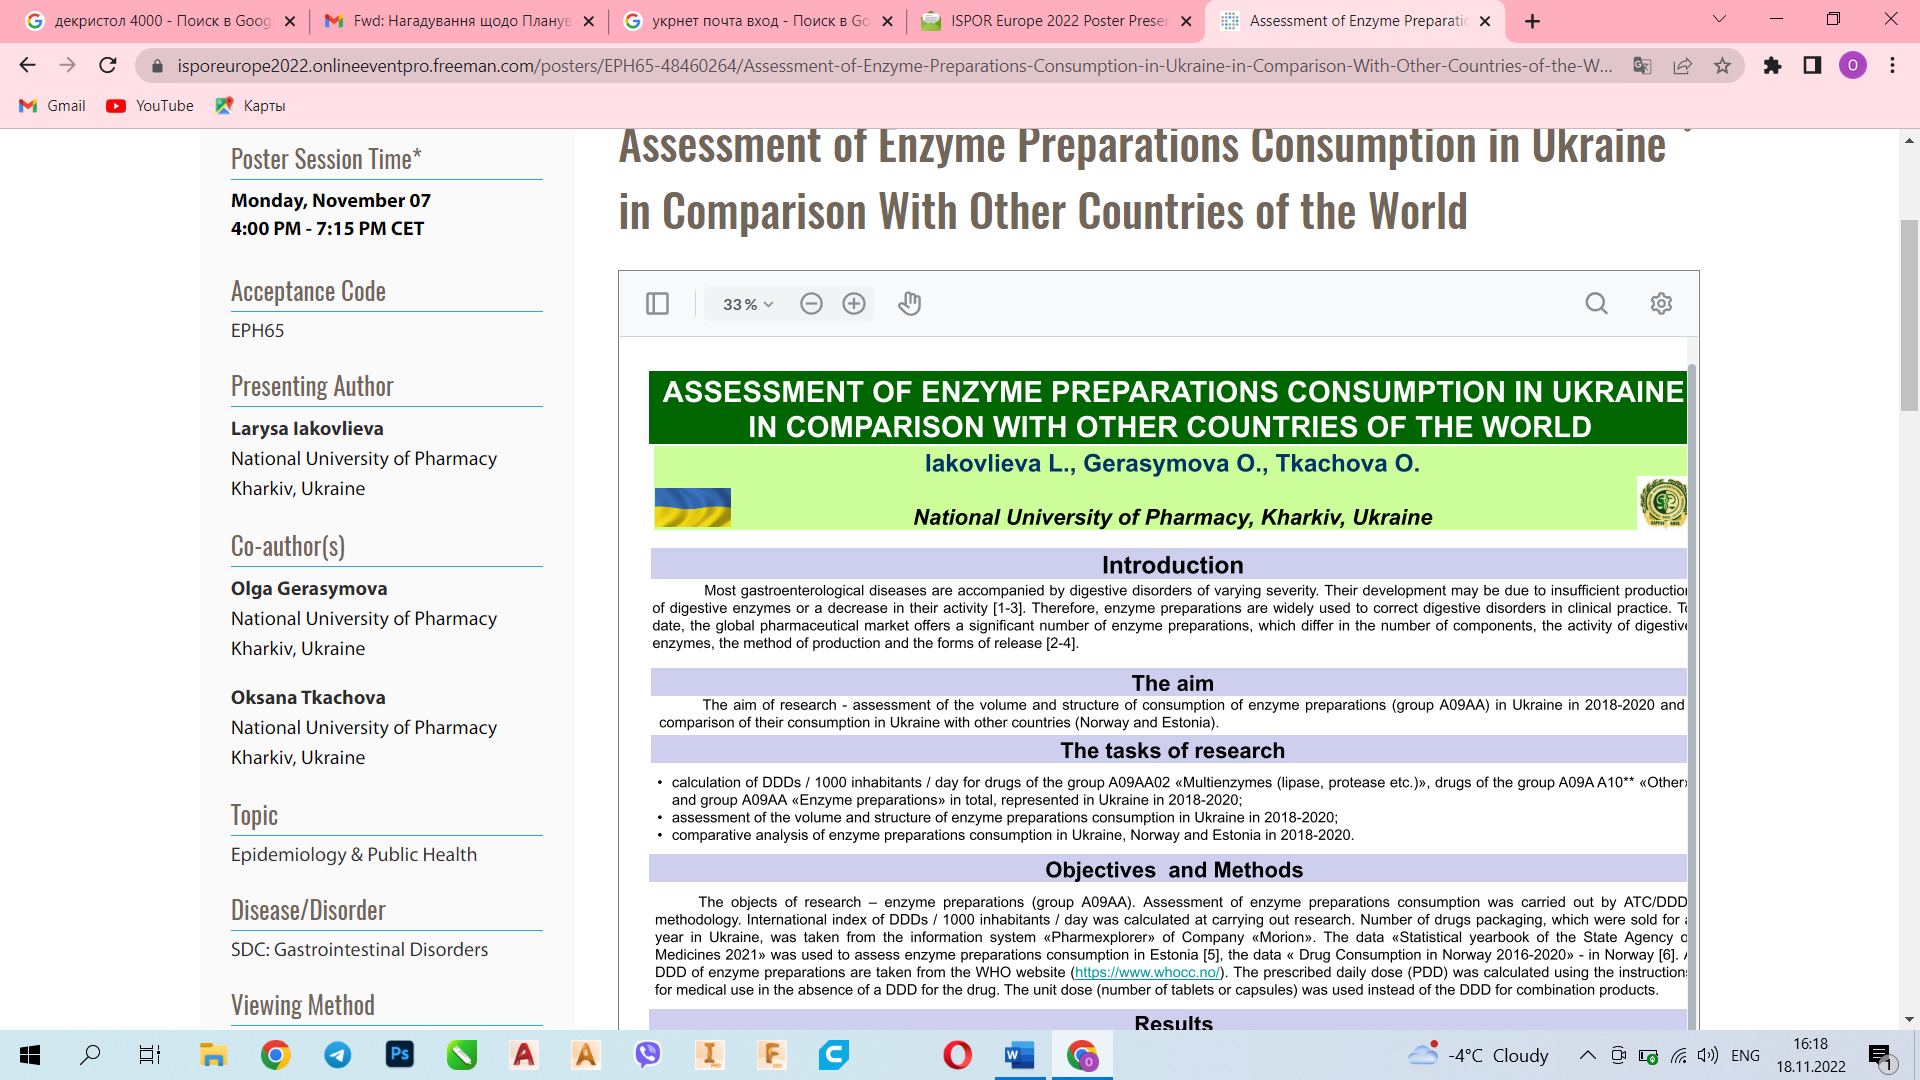Screen dimensions: 1920x1080
Task: Open Viber from taskbar
Action: tap(648, 1055)
